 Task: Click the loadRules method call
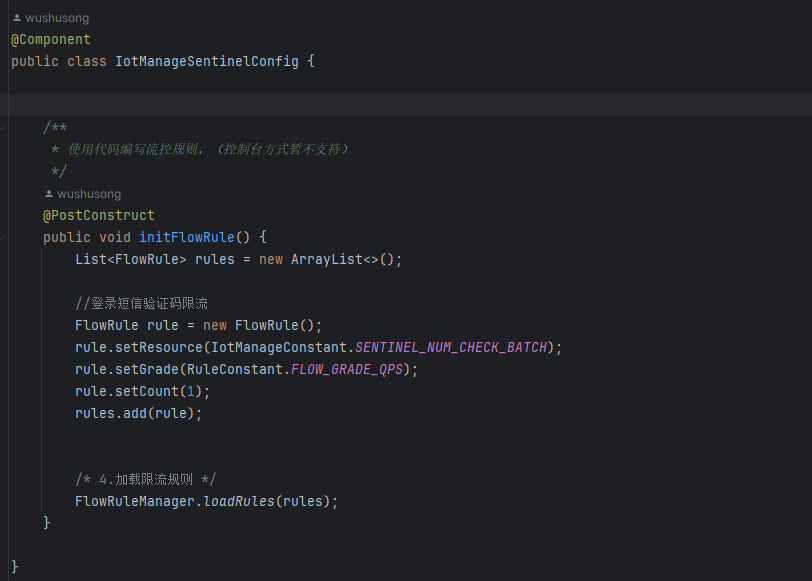[238, 502]
